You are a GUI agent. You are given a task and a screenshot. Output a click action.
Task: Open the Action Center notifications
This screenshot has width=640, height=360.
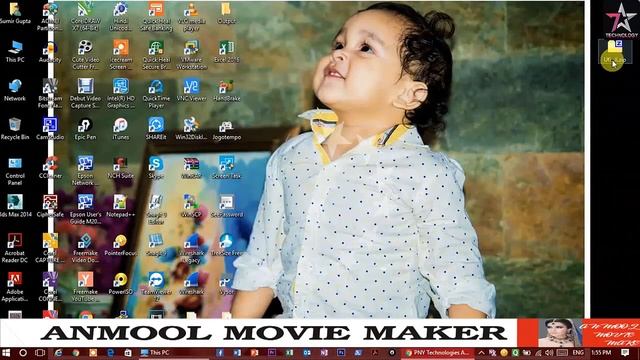[625, 353]
